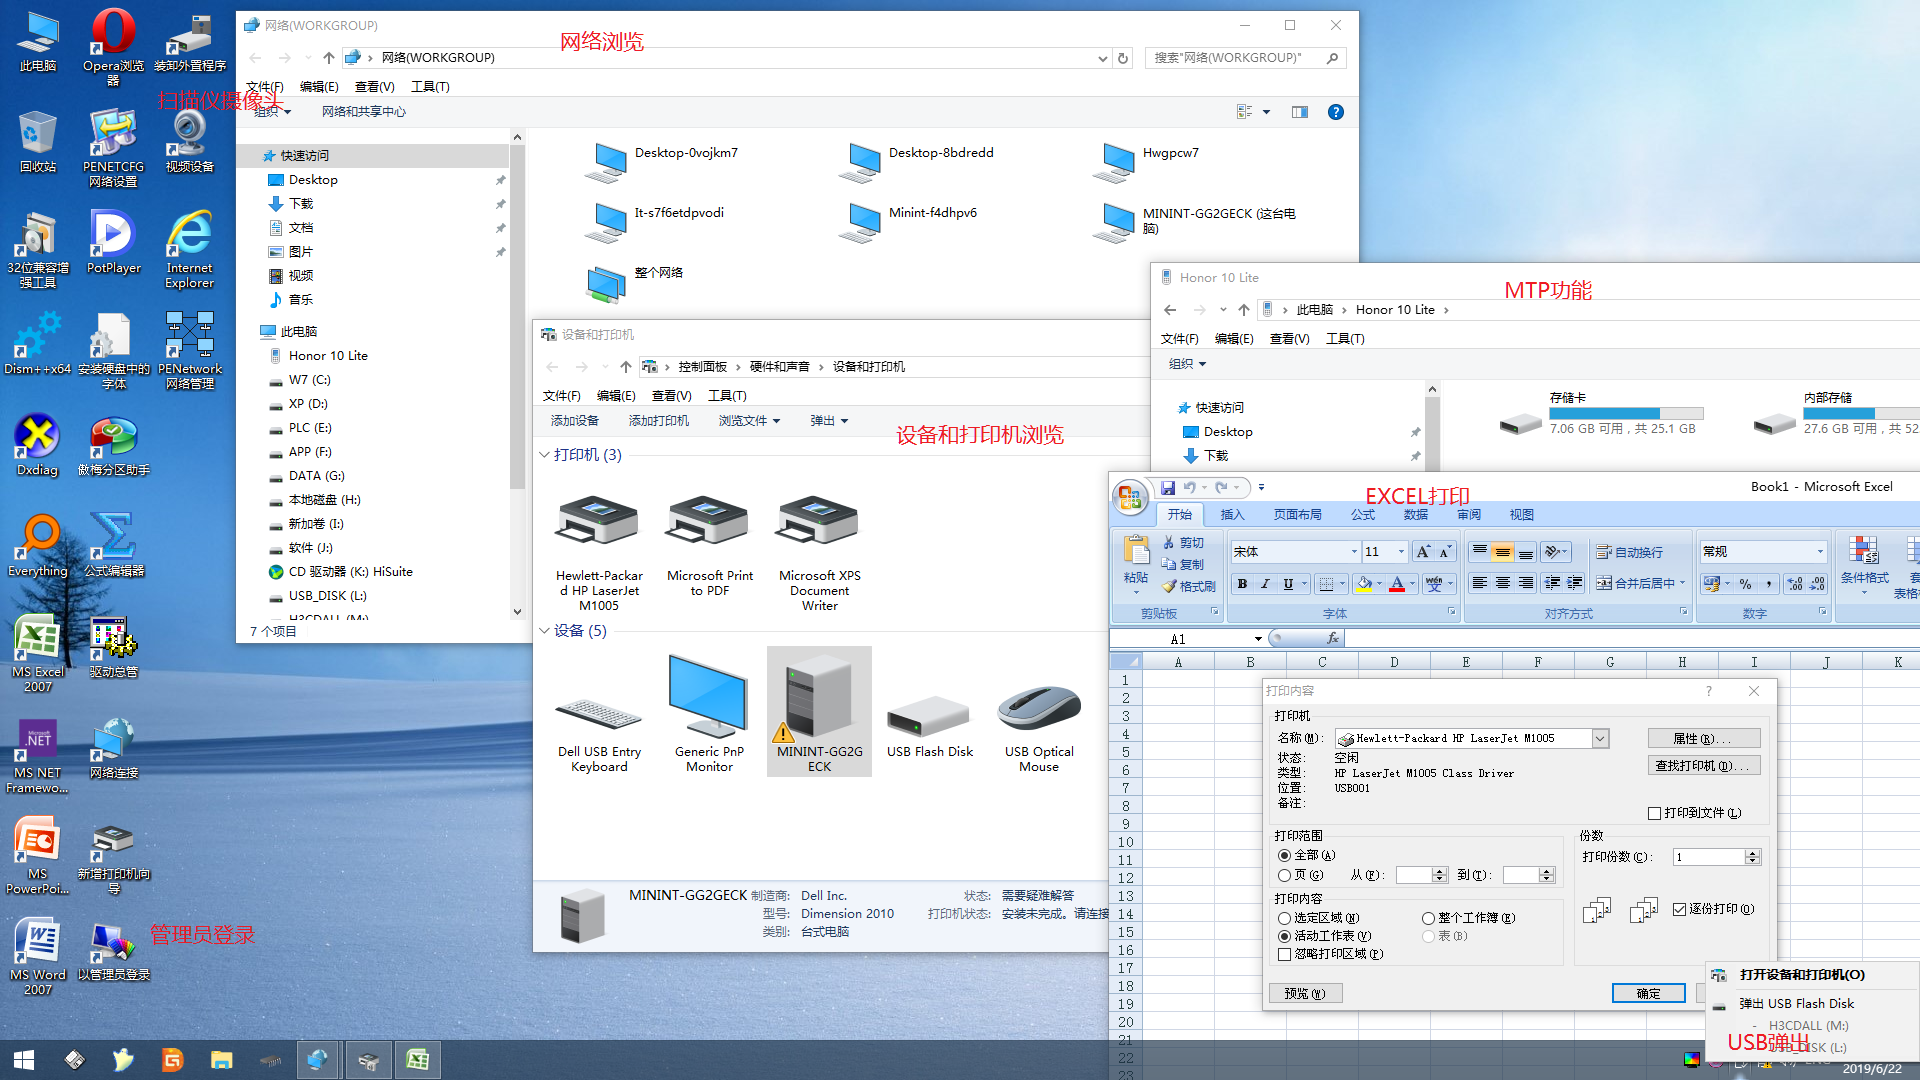Screen dimensions: 1920x1080
Task: Select the 活动工作表(V) radio button
Action: pyautogui.click(x=1285, y=937)
